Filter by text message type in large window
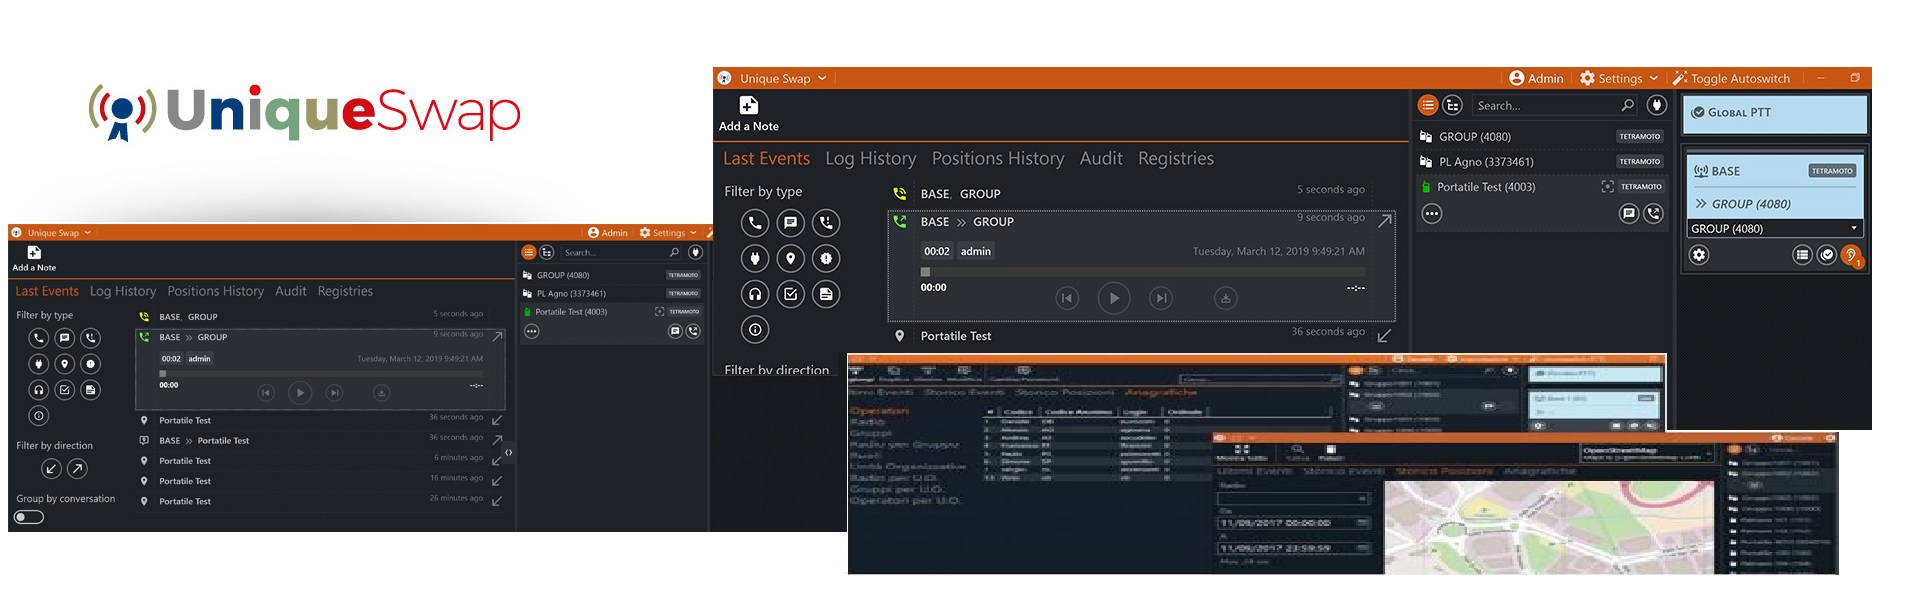Viewport: 1920px width, 600px height. coord(790,223)
